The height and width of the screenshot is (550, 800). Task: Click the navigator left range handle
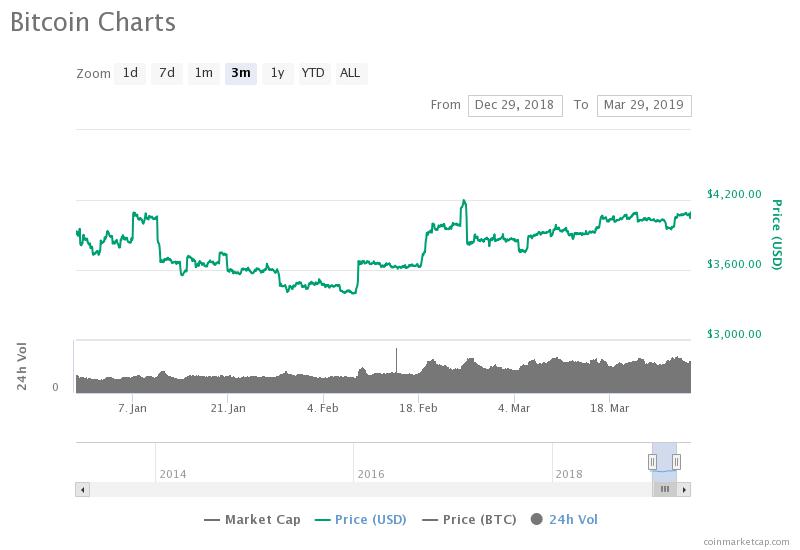coord(652,461)
